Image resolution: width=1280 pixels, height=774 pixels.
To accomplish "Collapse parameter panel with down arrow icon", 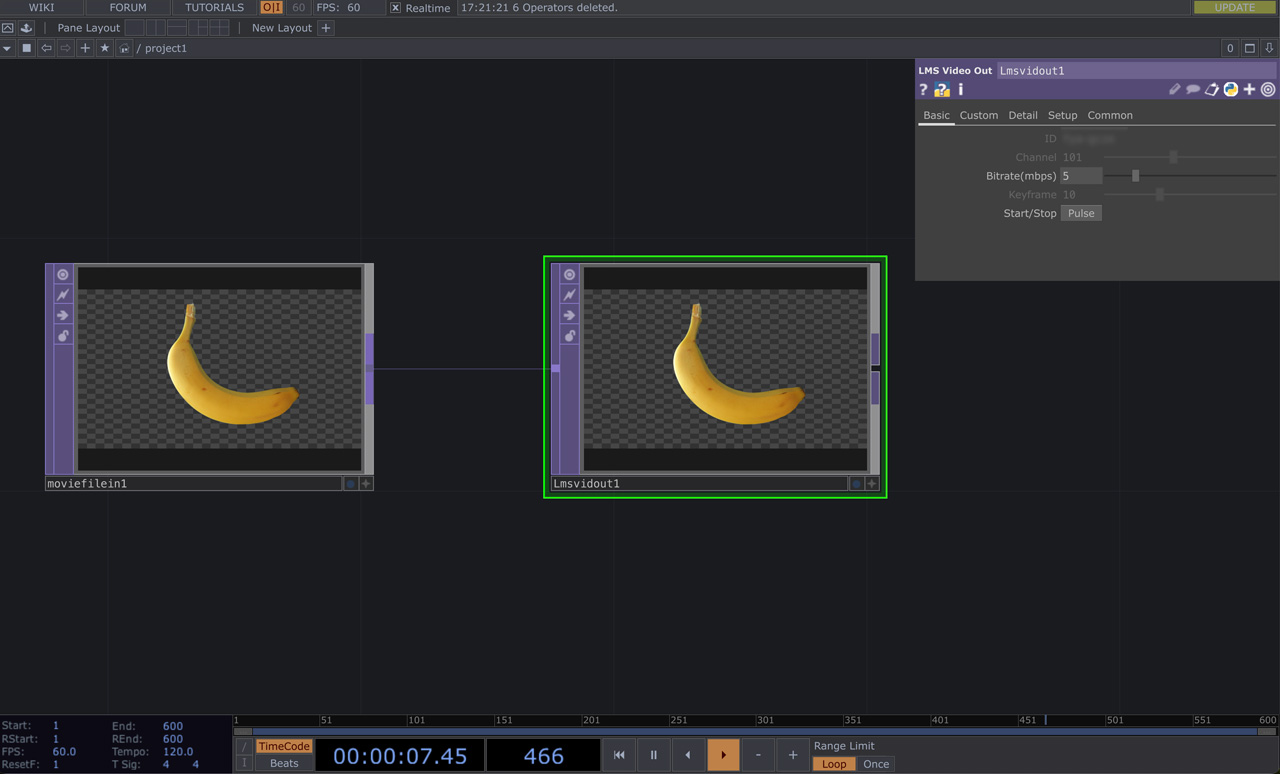I will 1269,48.
